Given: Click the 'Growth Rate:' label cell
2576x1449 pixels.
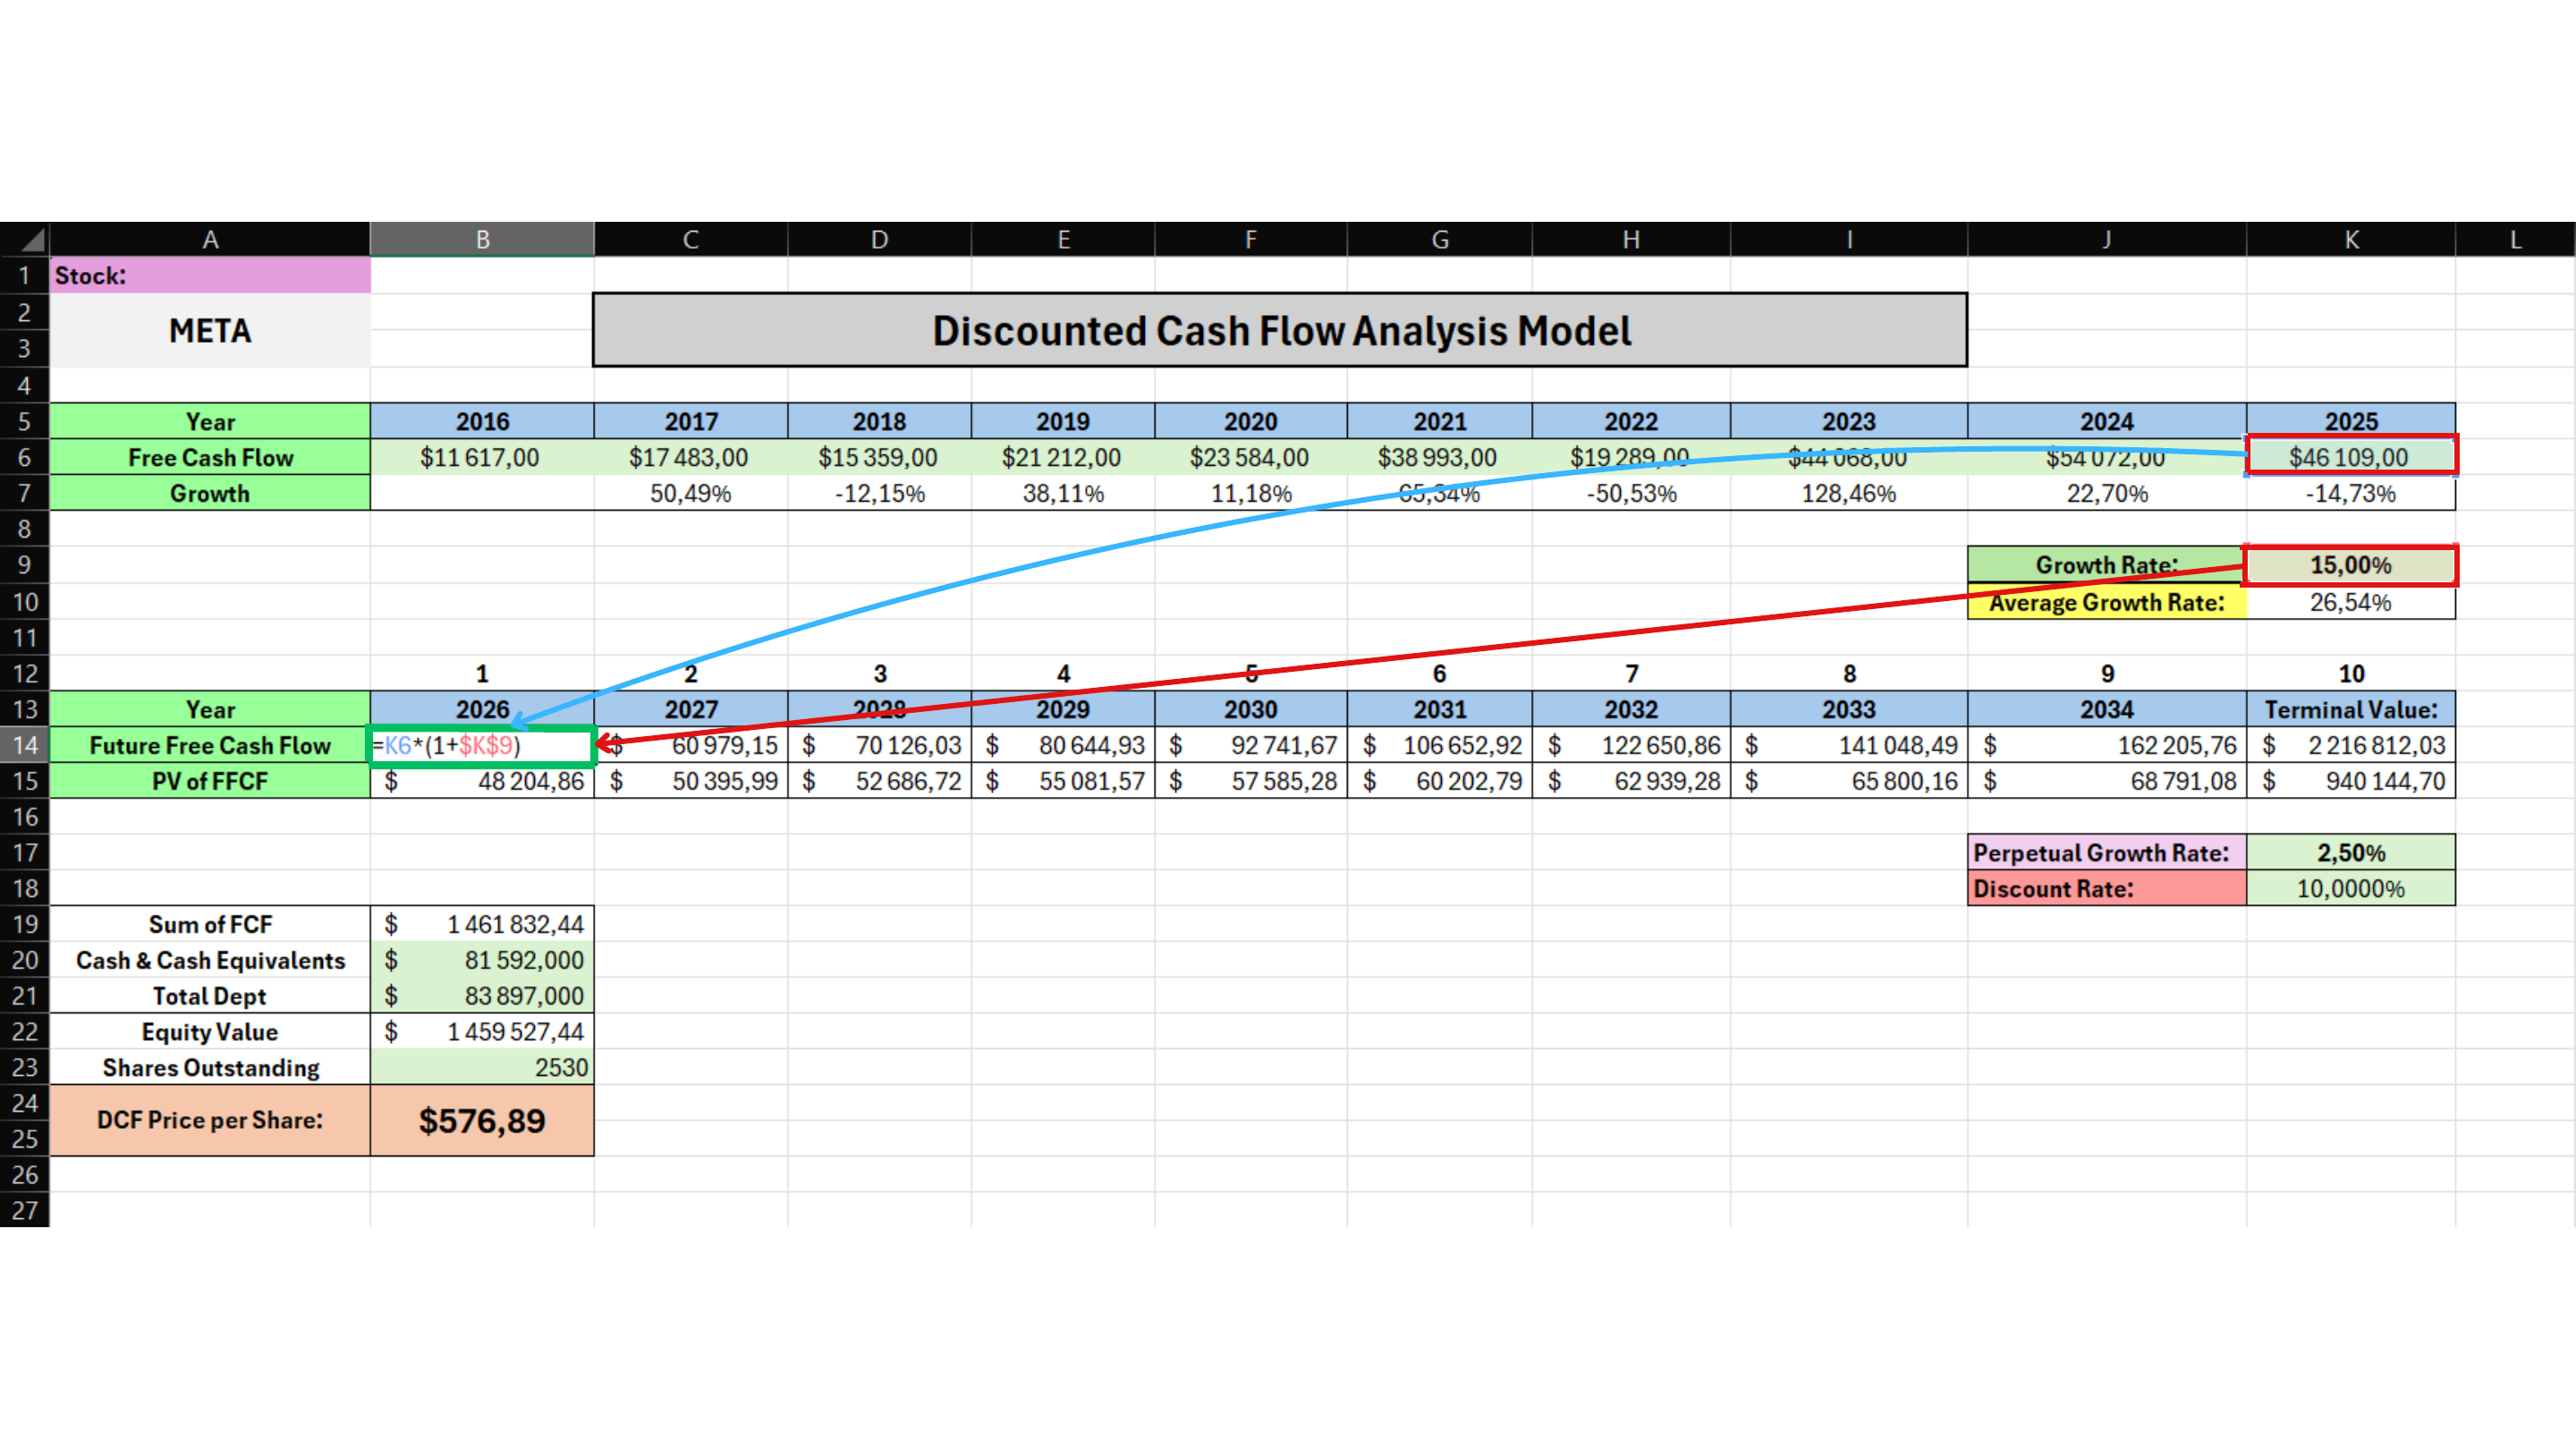Looking at the screenshot, I should tap(2106, 565).
